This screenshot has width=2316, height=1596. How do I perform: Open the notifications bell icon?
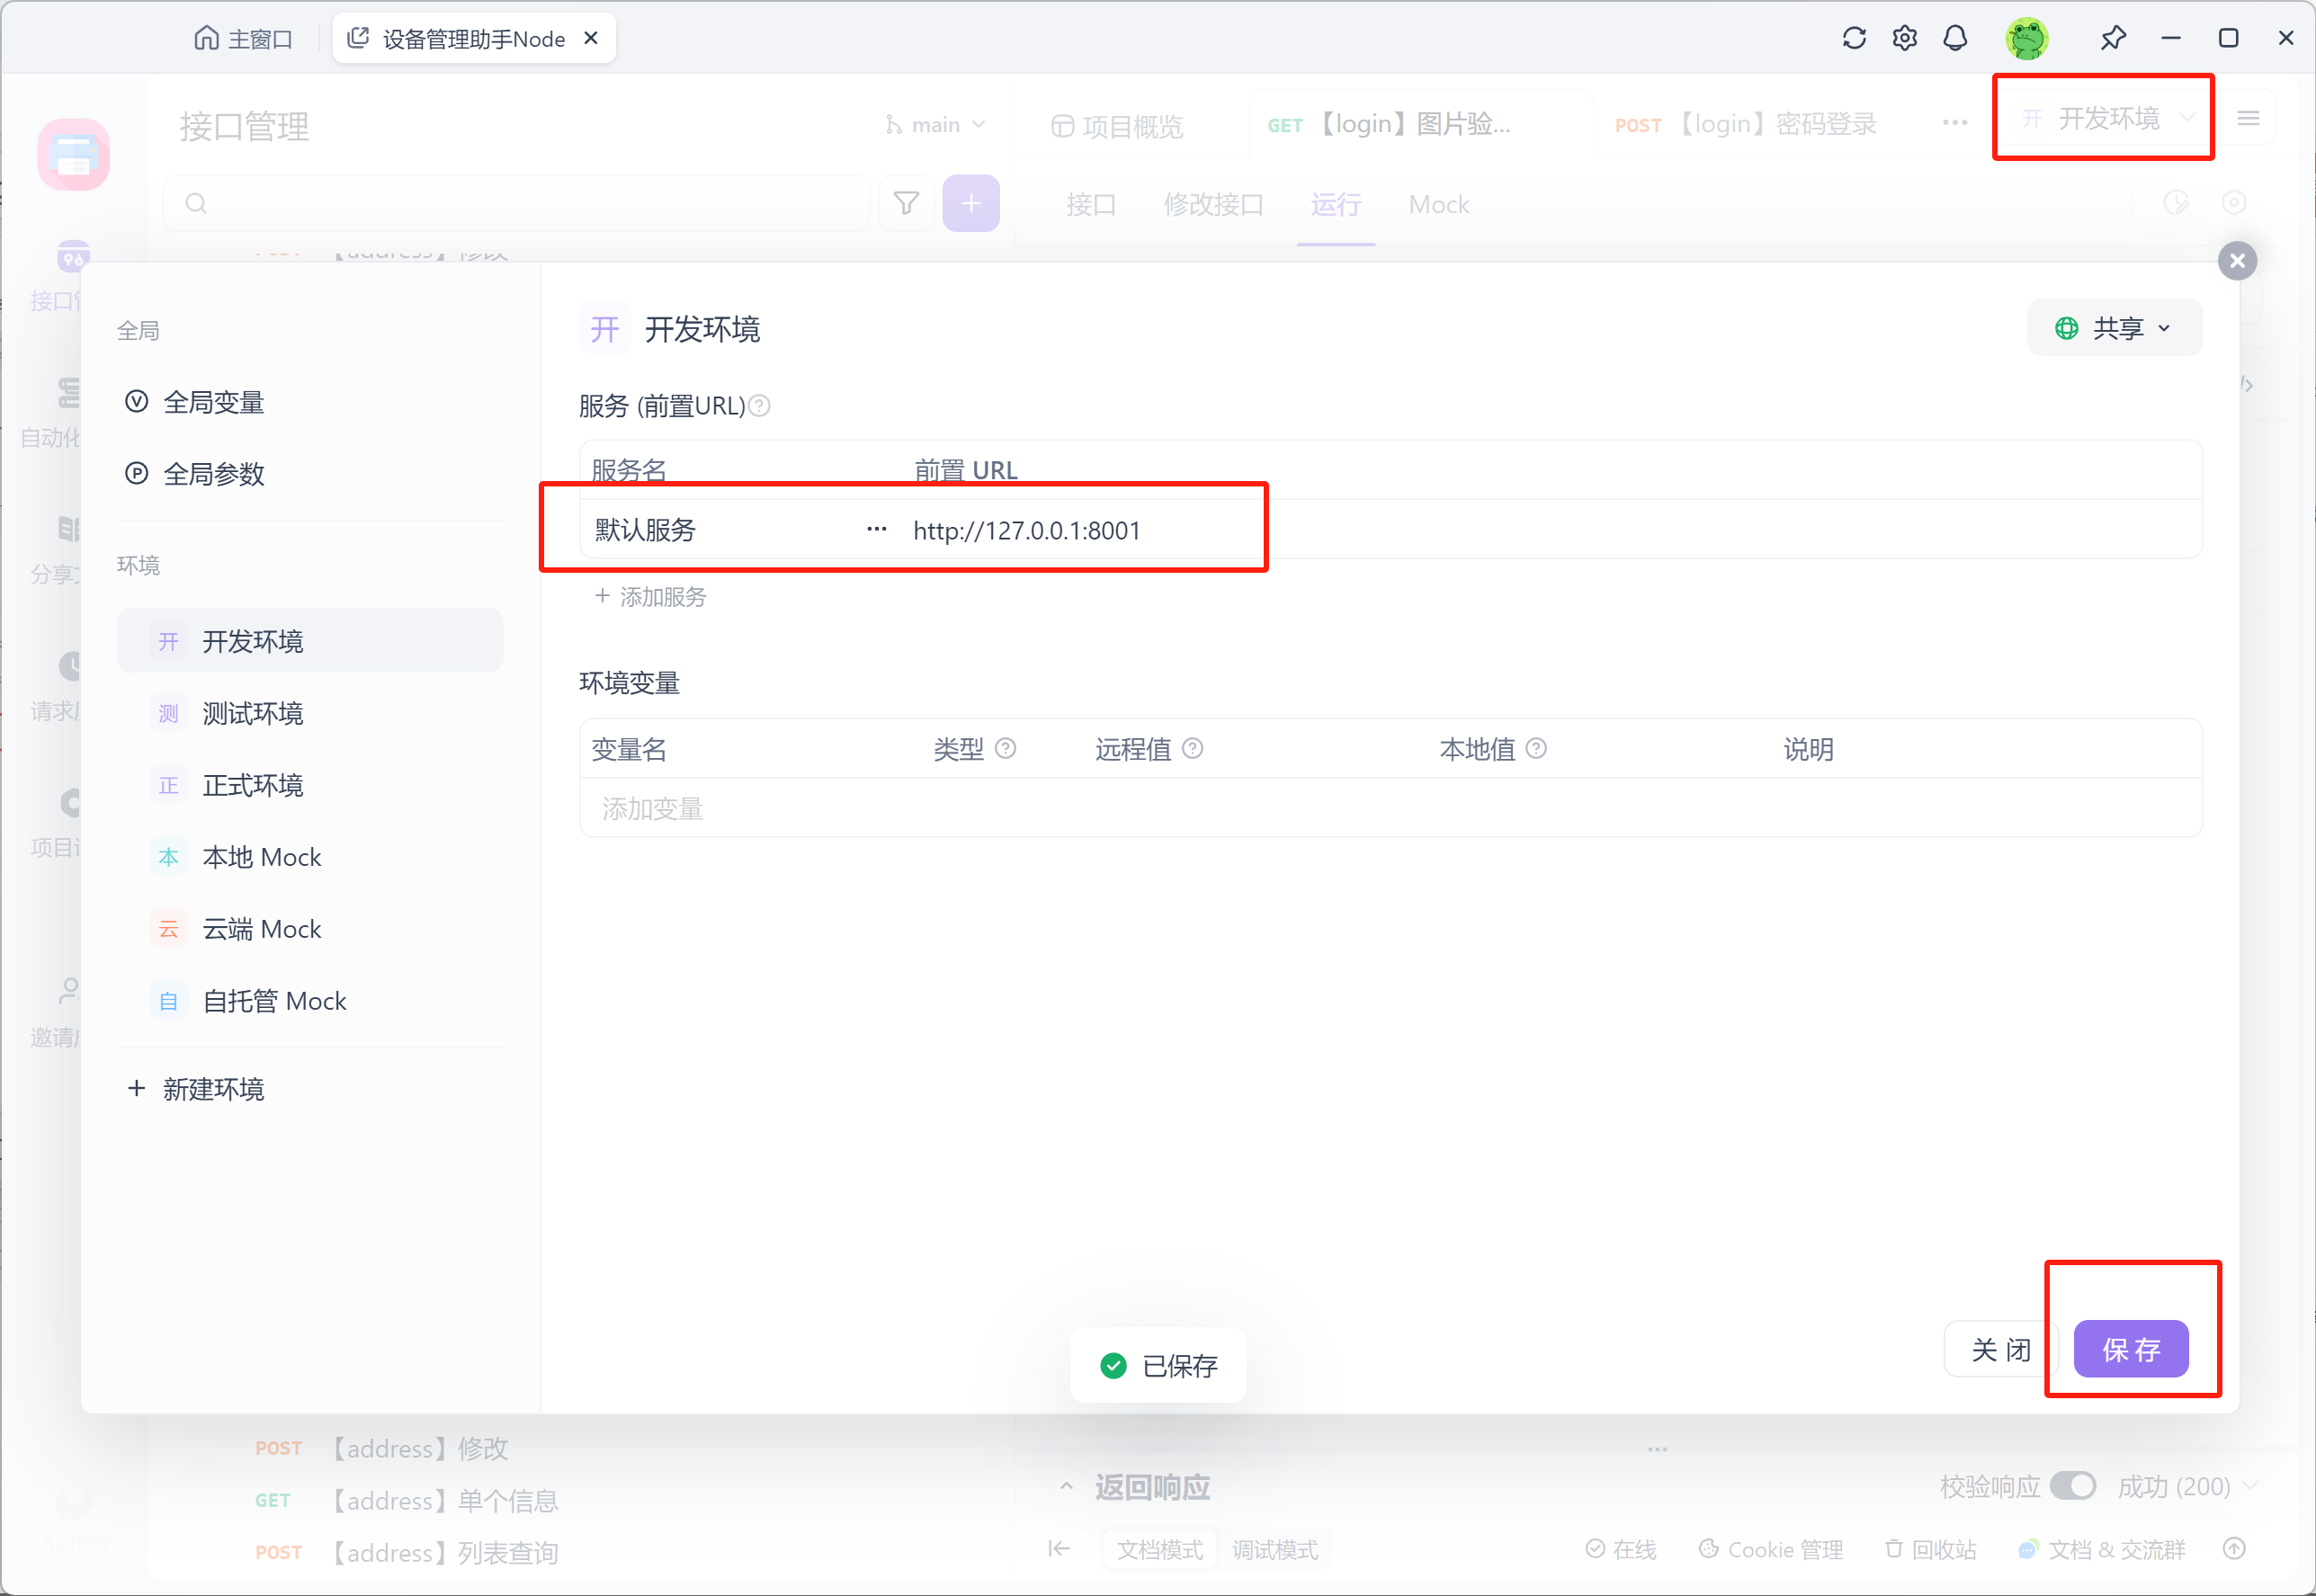1955,38
